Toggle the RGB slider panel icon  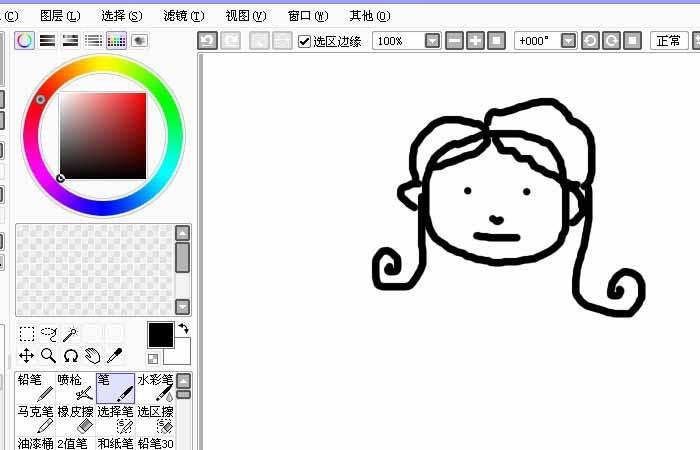48,41
